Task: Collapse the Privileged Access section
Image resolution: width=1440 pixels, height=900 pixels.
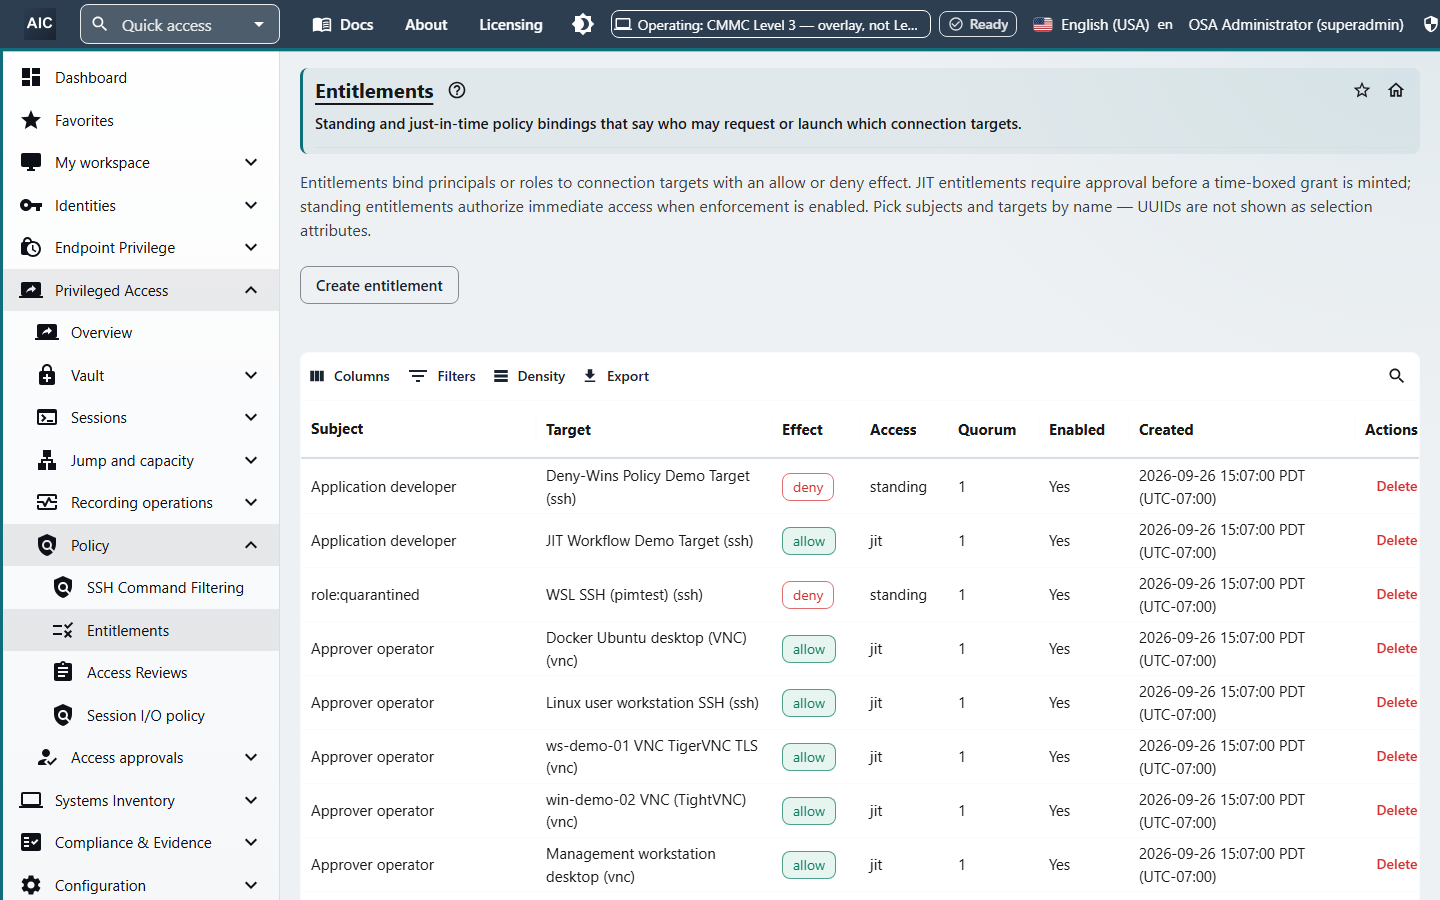Action: (140, 290)
